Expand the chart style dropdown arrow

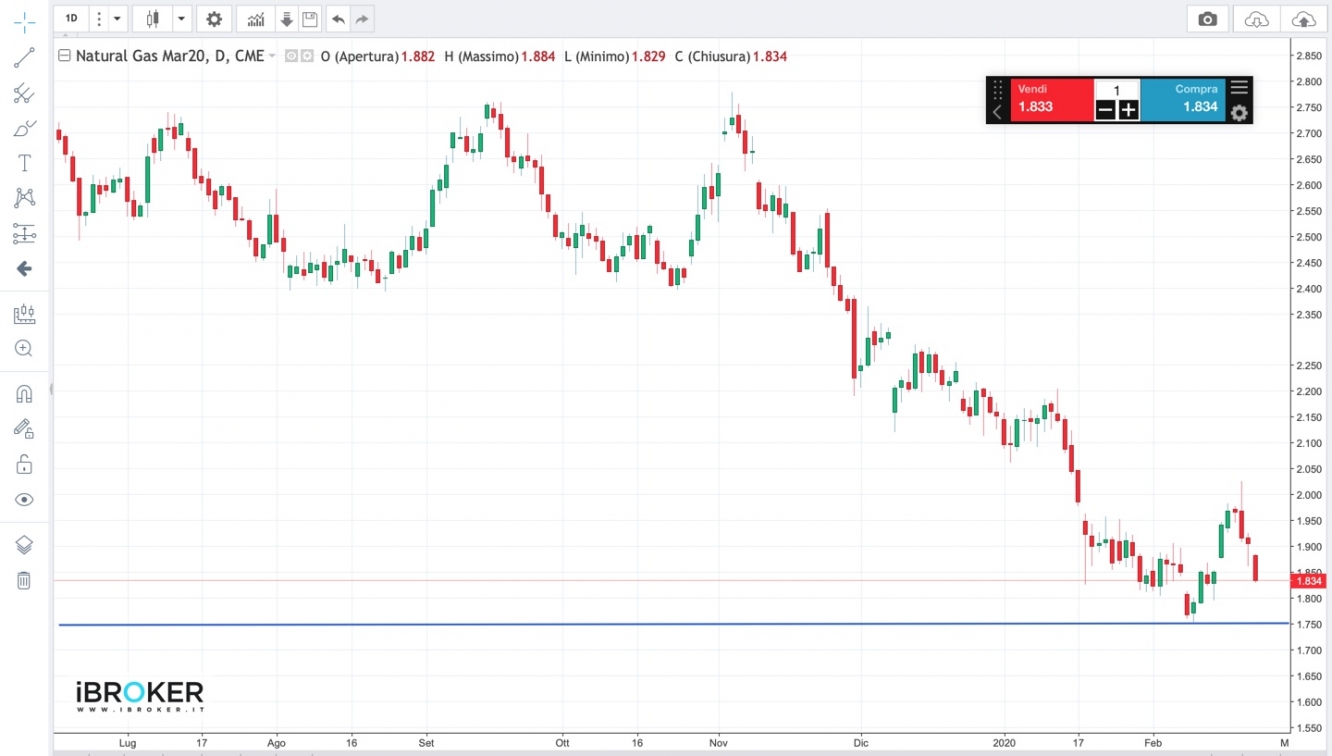tap(181, 18)
